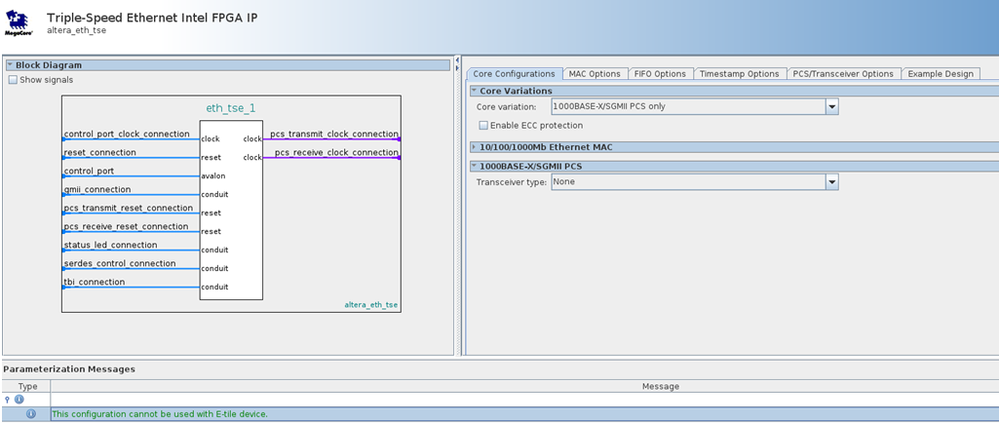Select pcs_receive_reset_connection label
The height and width of the screenshot is (426, 999).
coord(126,226)
